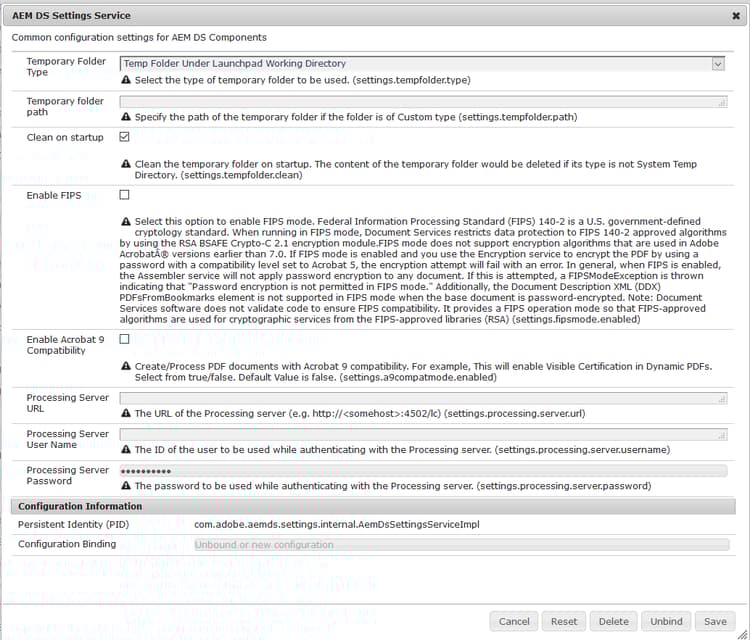
Task: Click the Unbind button
Action: coord(666,621)
